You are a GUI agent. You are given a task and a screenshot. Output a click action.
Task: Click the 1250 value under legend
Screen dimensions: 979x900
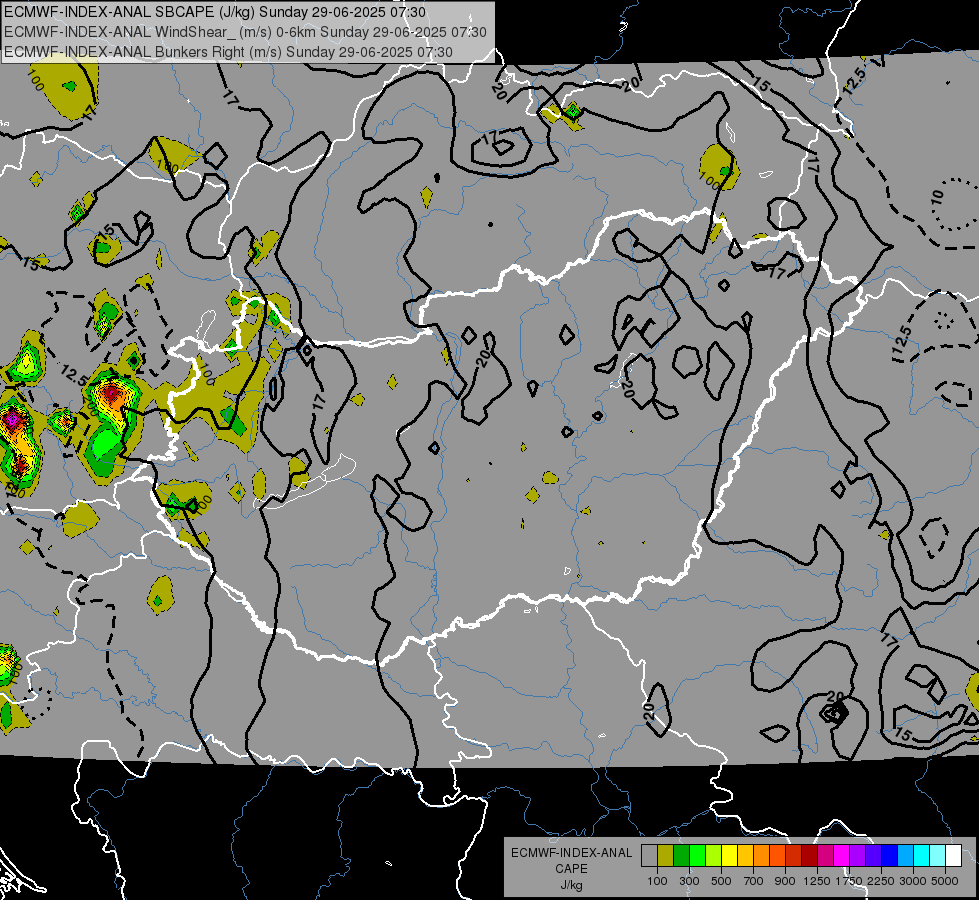817,881
